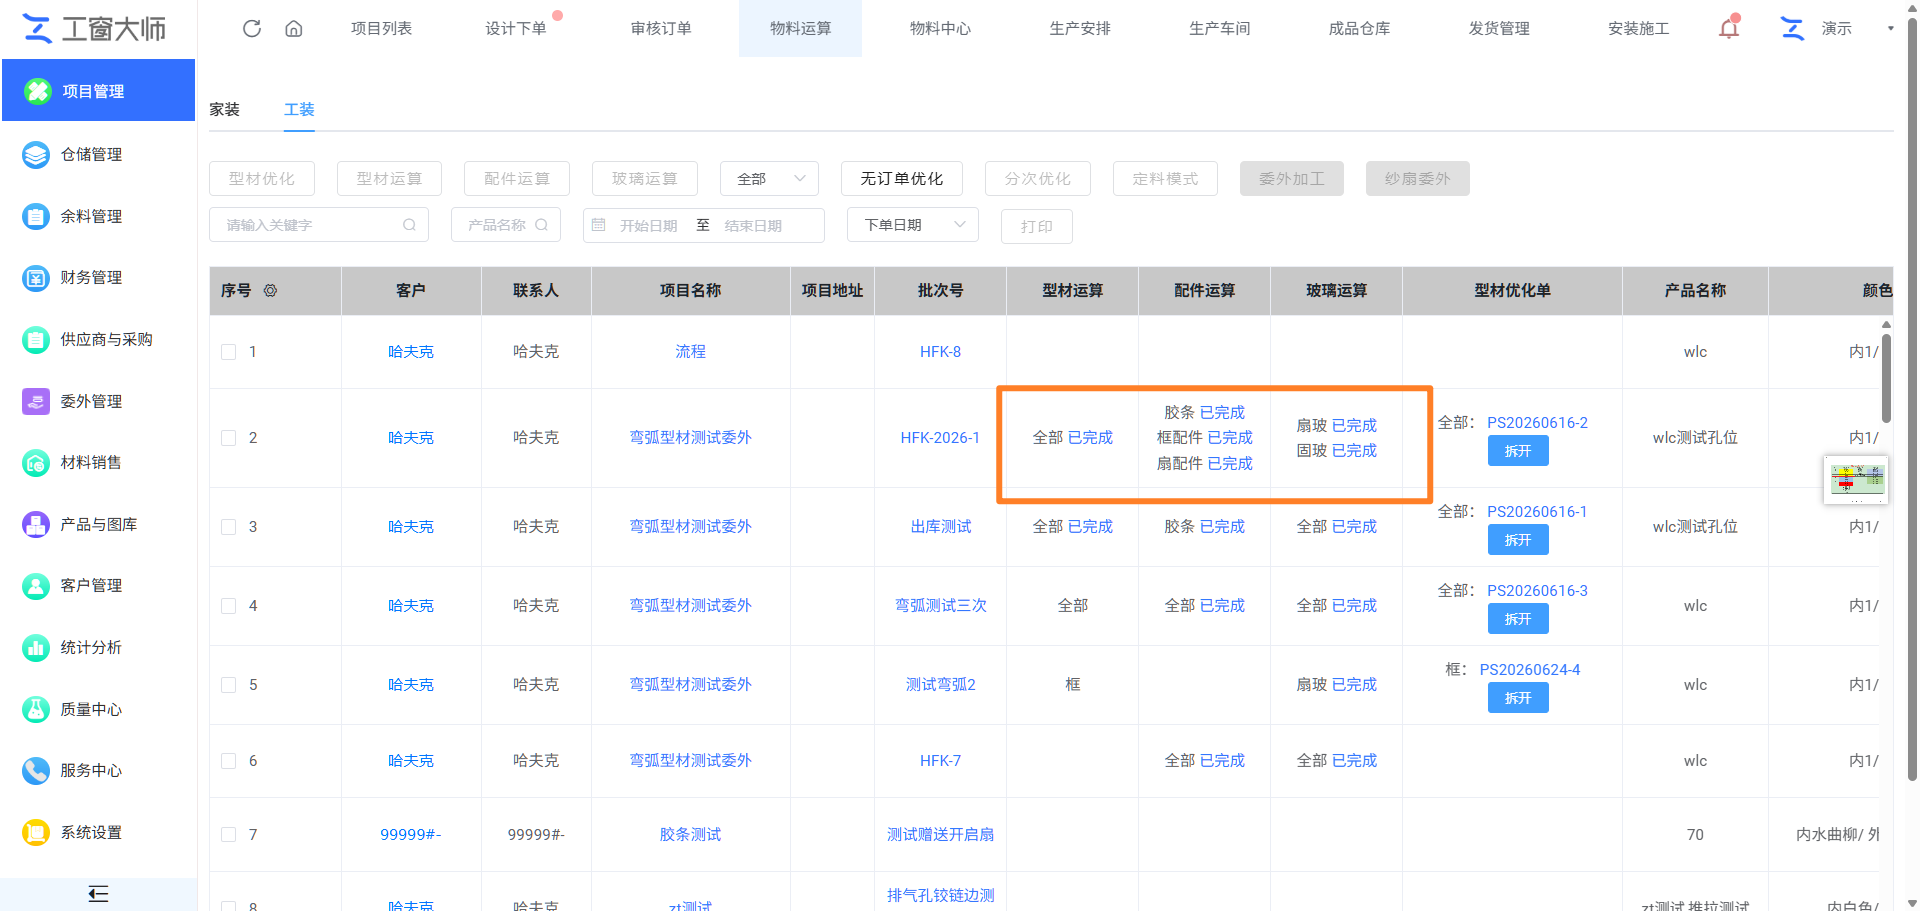Open project link 流程
Image resolution: width=1920 pixels, height=911 pixels.
[x=690, y=352]
